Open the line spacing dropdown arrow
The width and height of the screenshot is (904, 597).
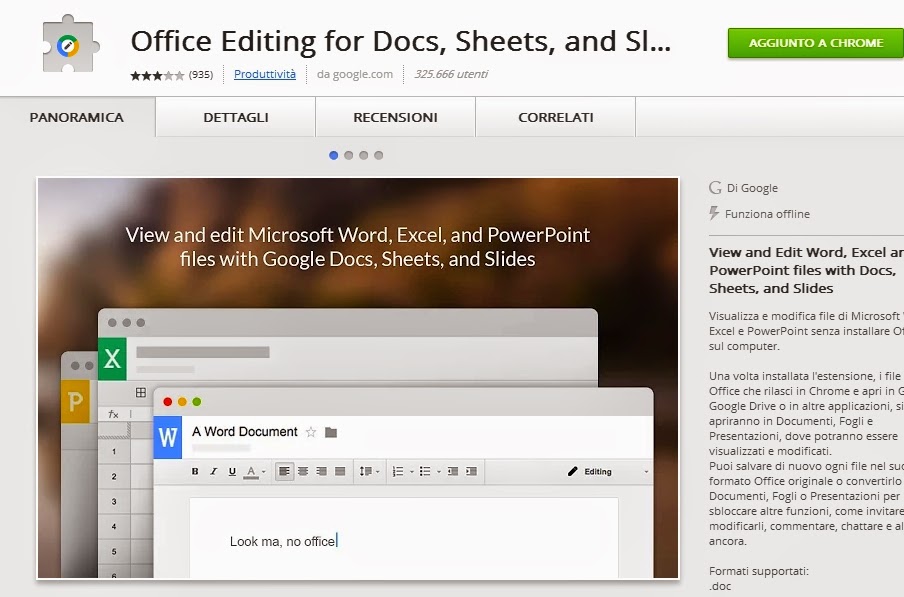pos(378,472)
